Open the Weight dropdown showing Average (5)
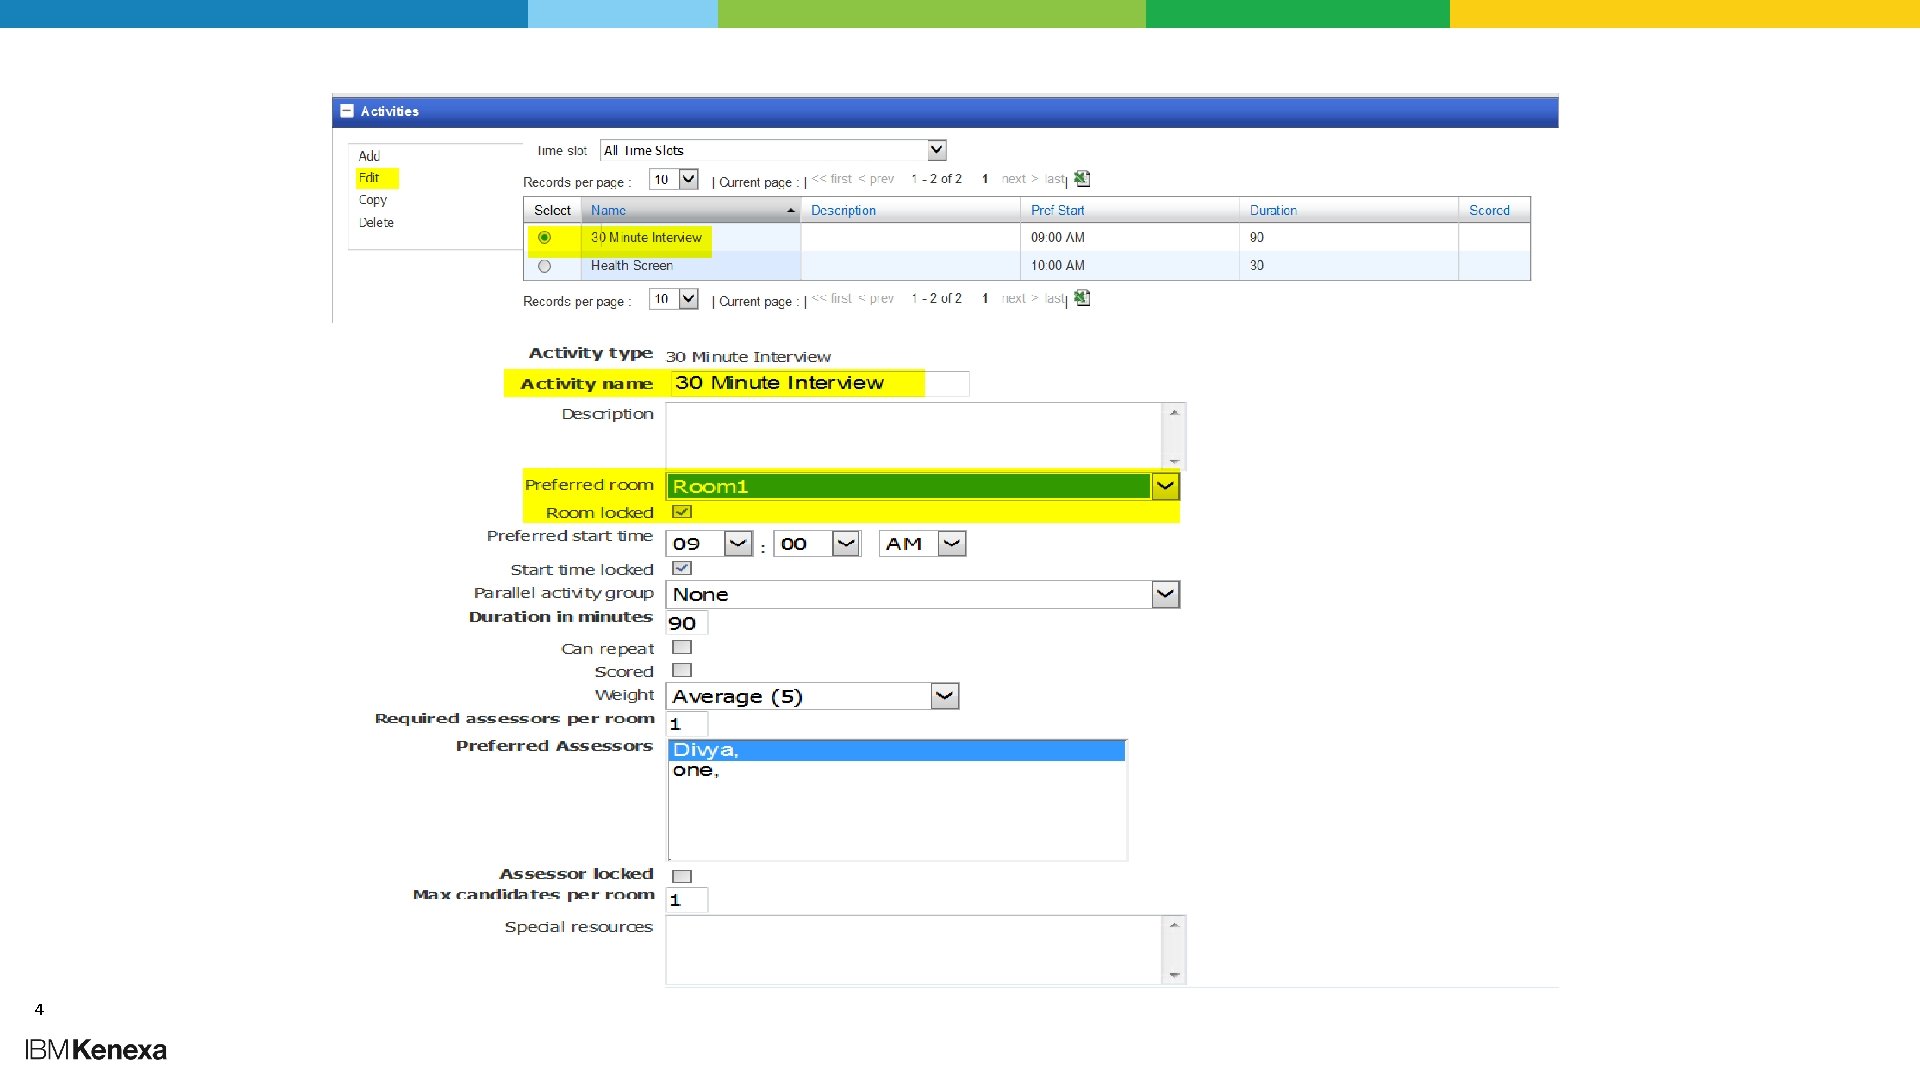Image resolution: width=1920 pixels, height=1080 pixels. pyautogui.click(x=944, y=695)
